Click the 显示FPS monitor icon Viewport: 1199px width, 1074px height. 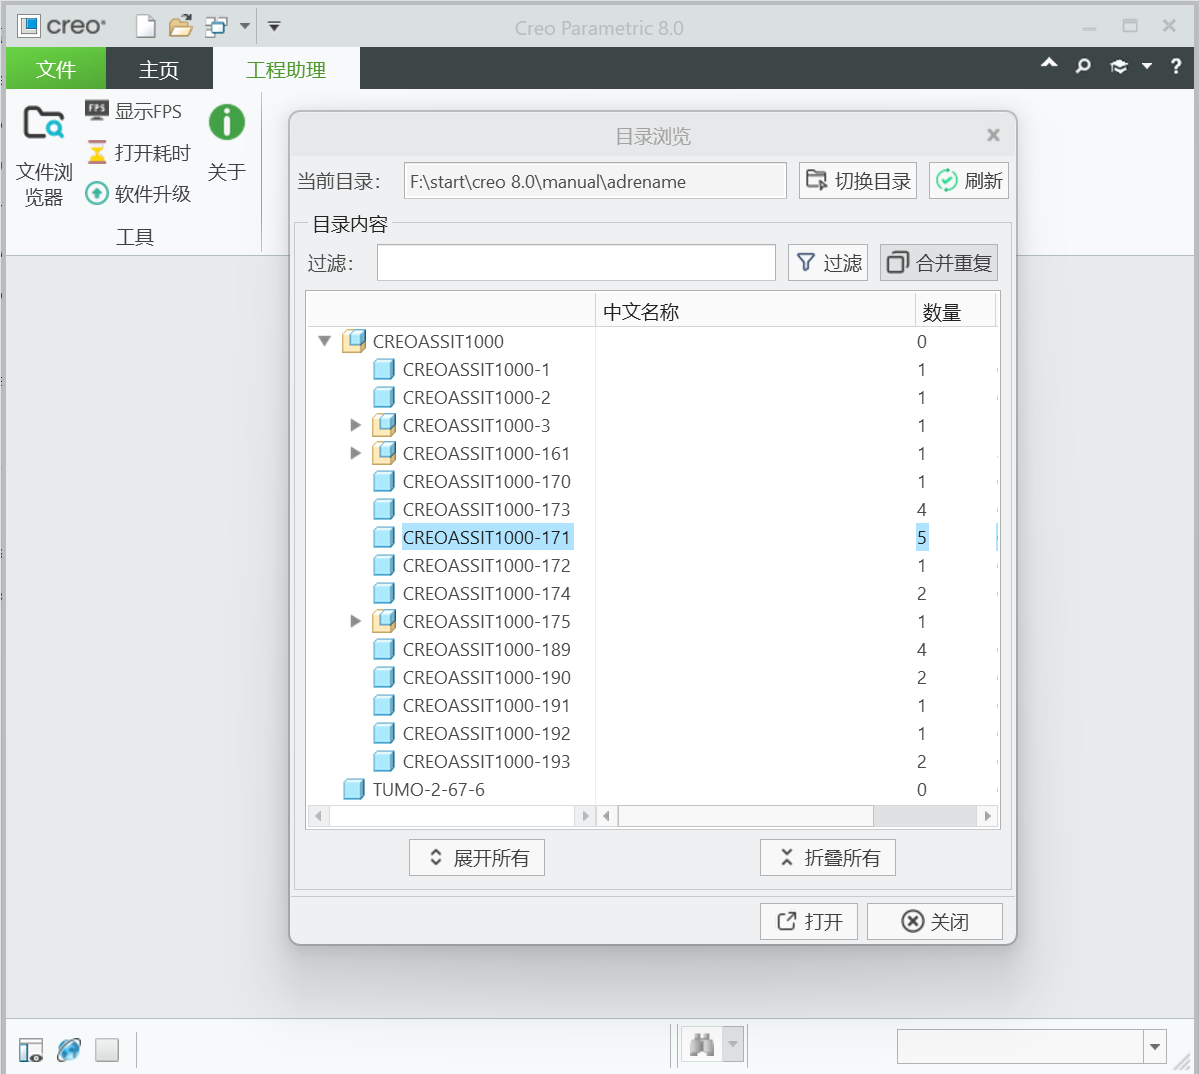pos(97,110)
